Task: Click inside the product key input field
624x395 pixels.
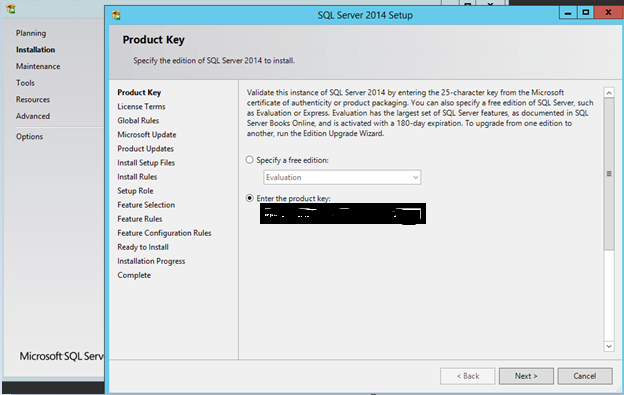Action: tap(343, 214)
